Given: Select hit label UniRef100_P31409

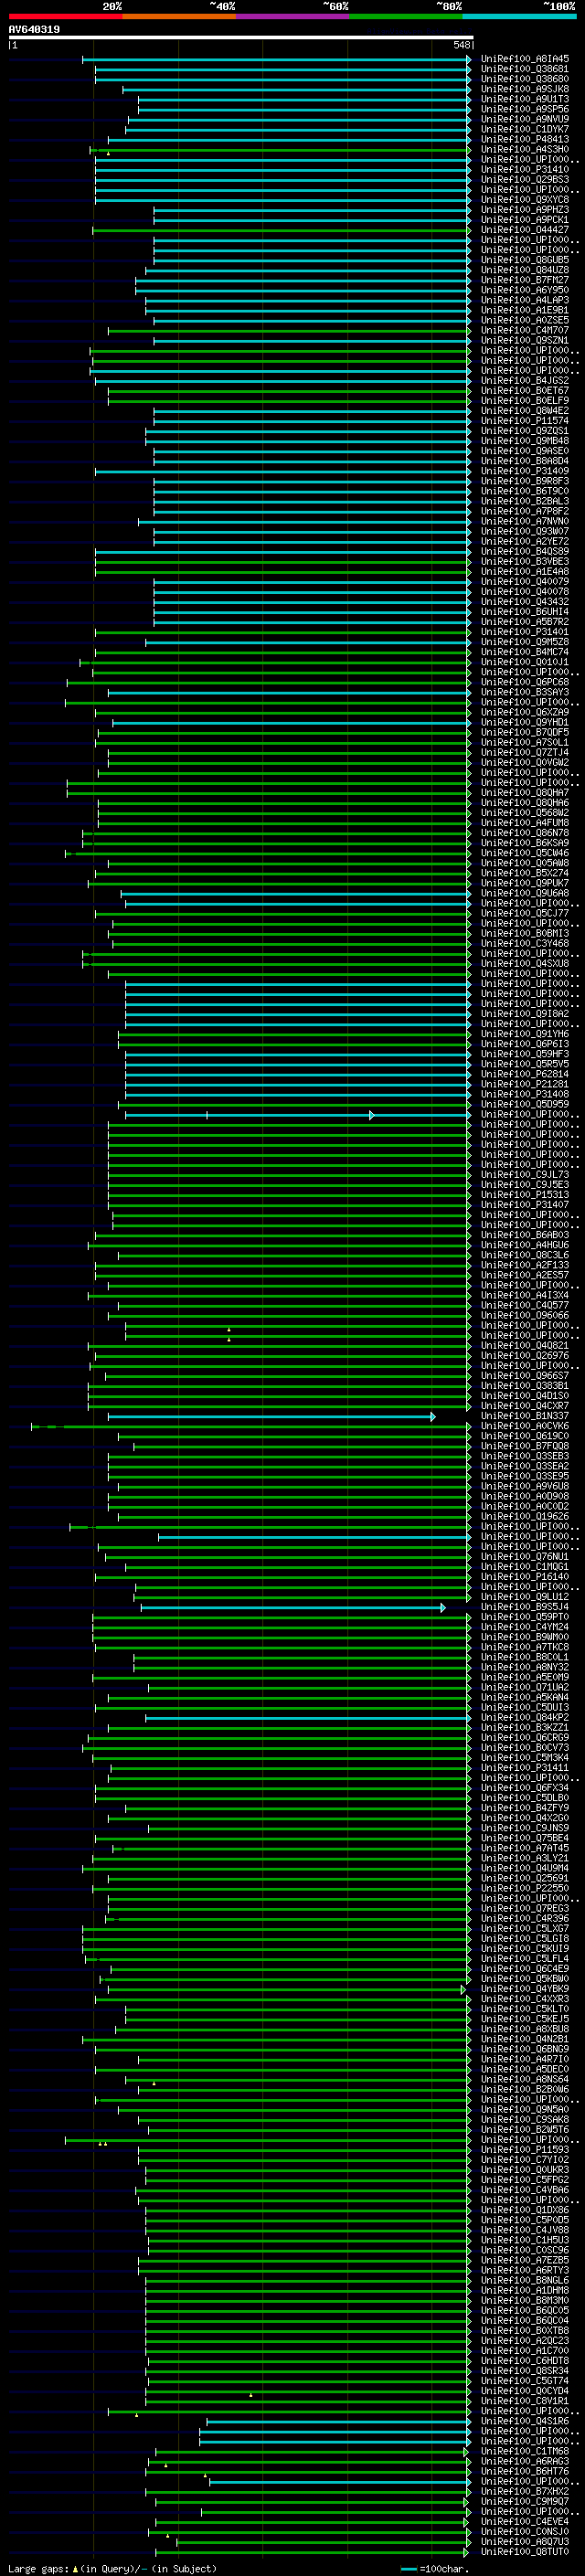Looking at the screenshot, I should click(x=525, y=471).
